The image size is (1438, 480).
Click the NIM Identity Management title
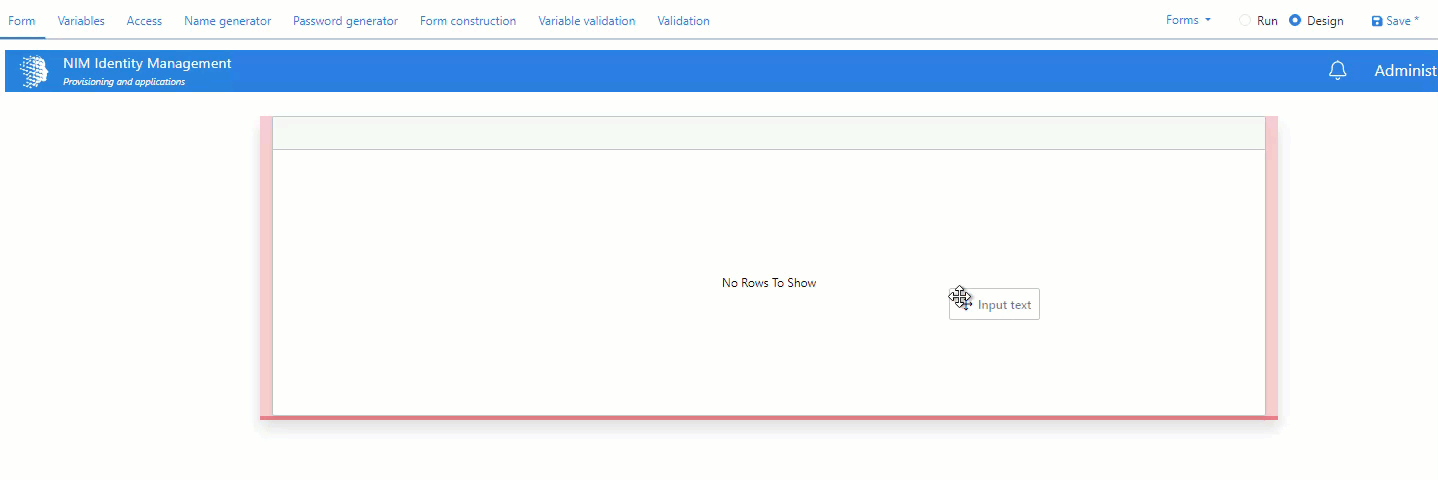[x=147, y=63]
